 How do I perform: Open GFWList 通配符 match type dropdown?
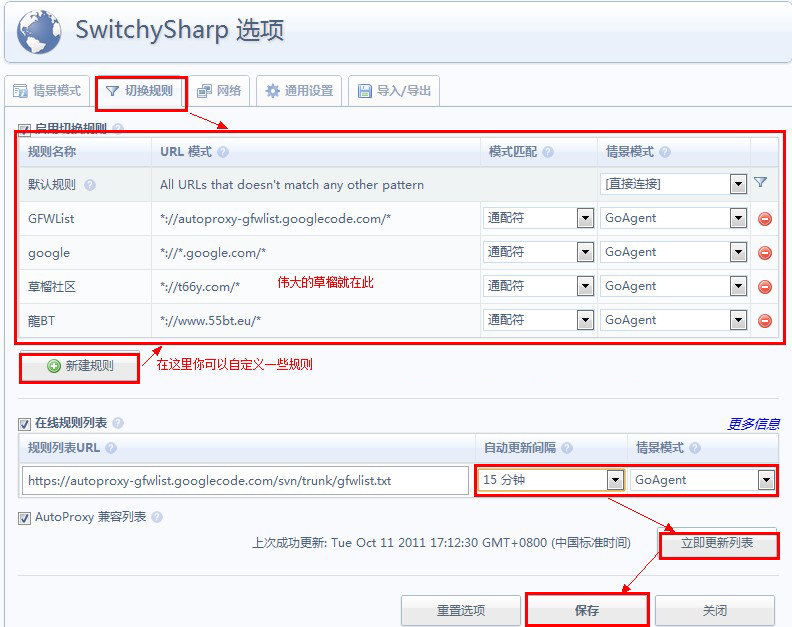point(538,218)
